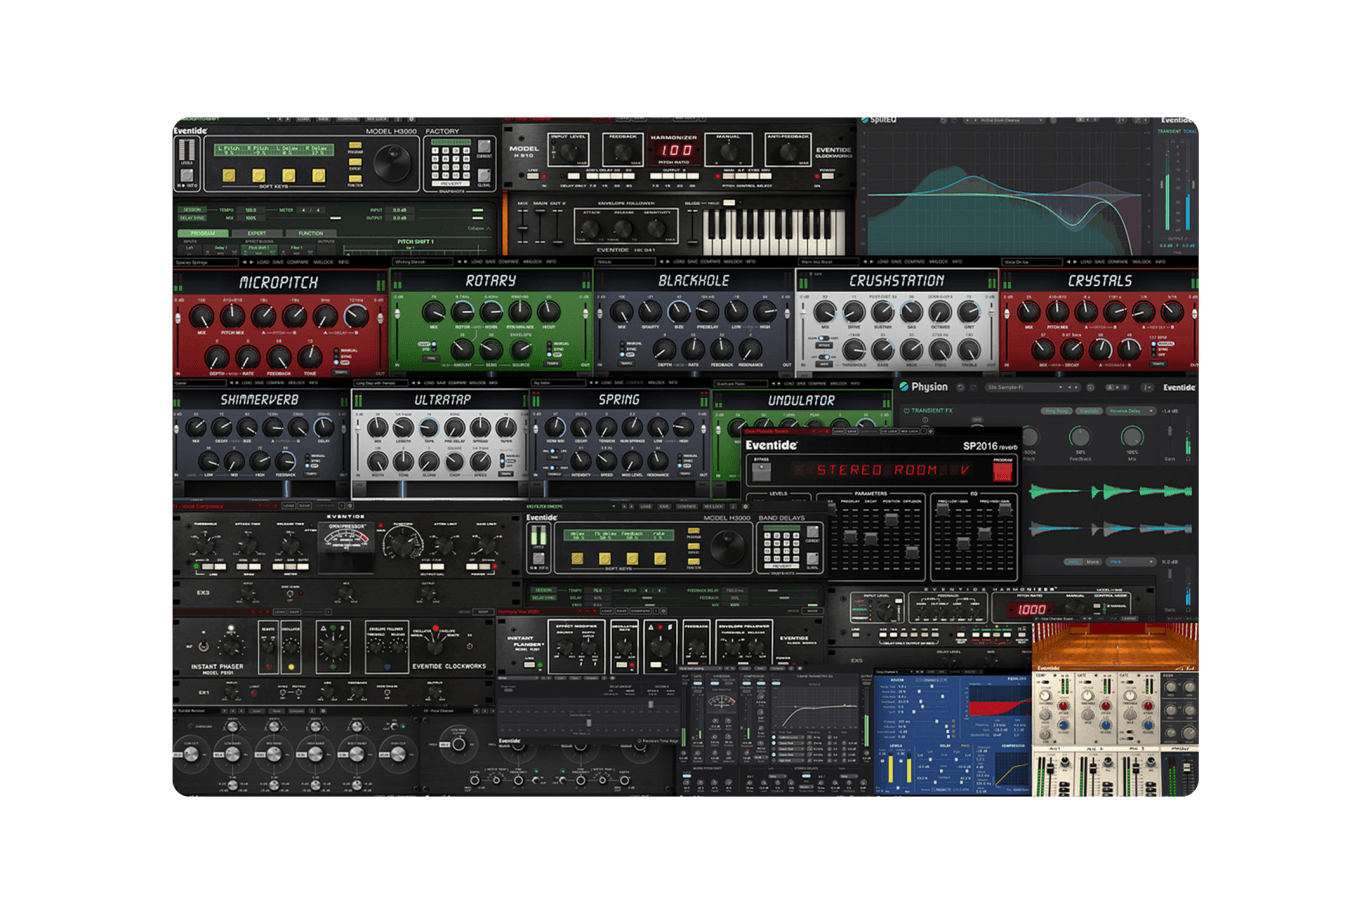Viewport: 1371px width, 914px height.
Task: Click the previous preset arrow above Micropitch
Action: pyautogui.click(x=244, y=262)
